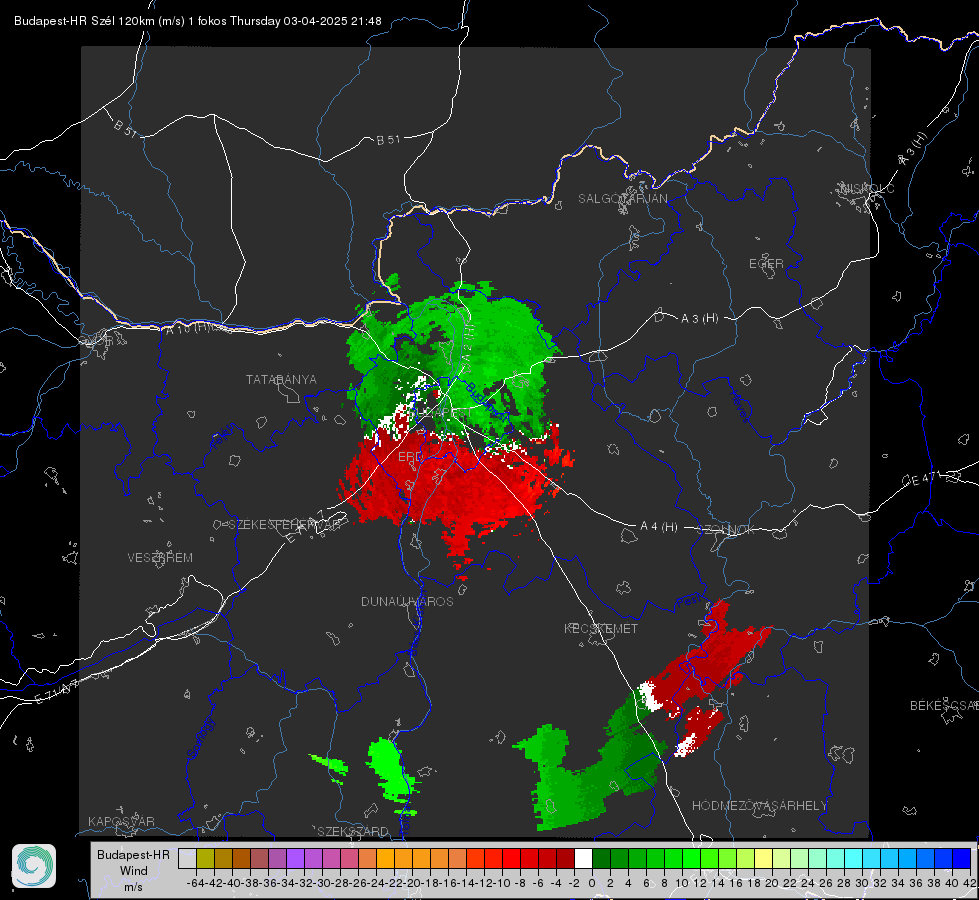Click the '-20' legend value
This screenshot has height=900, width=979.
[412, 883]
